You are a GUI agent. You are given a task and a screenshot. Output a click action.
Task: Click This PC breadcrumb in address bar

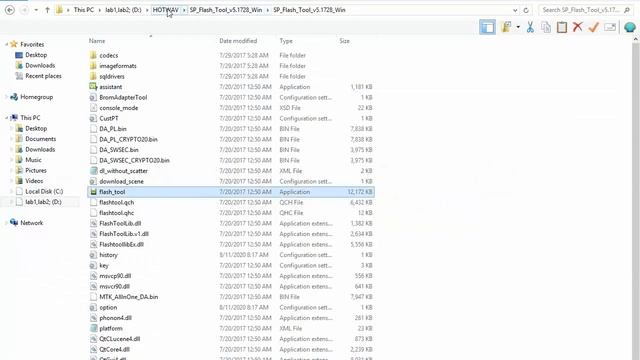(84, 10)
